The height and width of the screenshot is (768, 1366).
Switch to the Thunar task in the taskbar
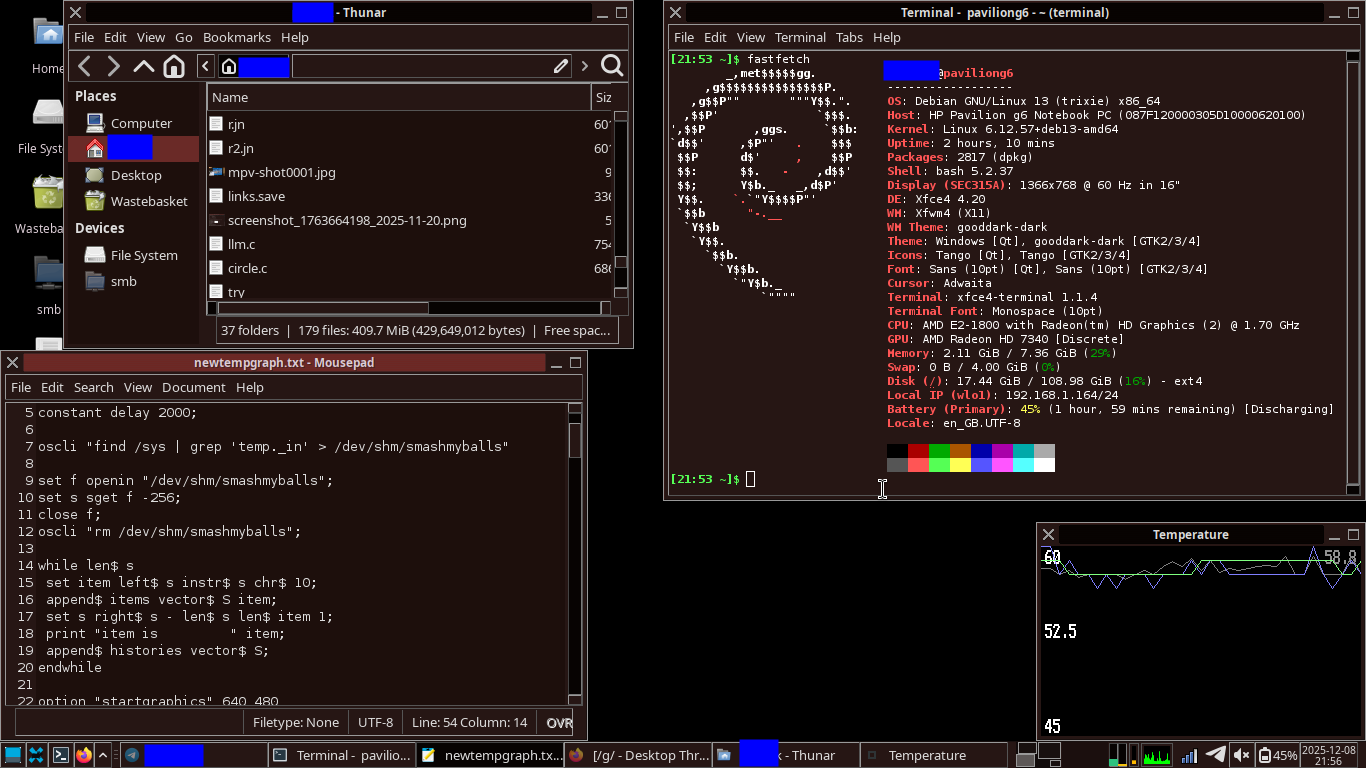point(785,755)
